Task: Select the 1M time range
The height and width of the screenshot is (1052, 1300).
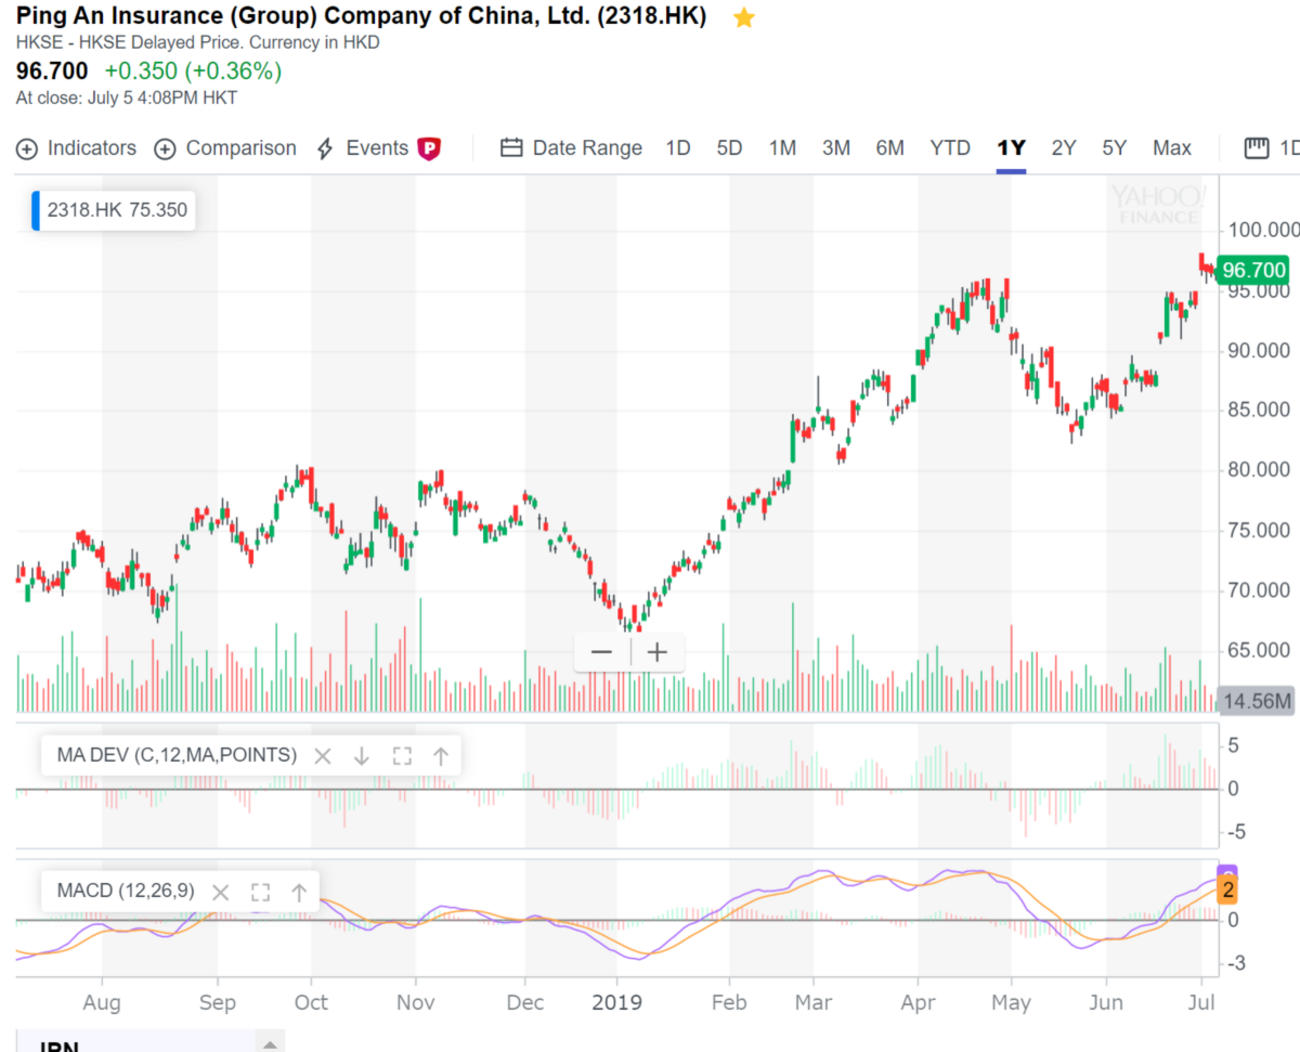Action: [x=782, y=148]
